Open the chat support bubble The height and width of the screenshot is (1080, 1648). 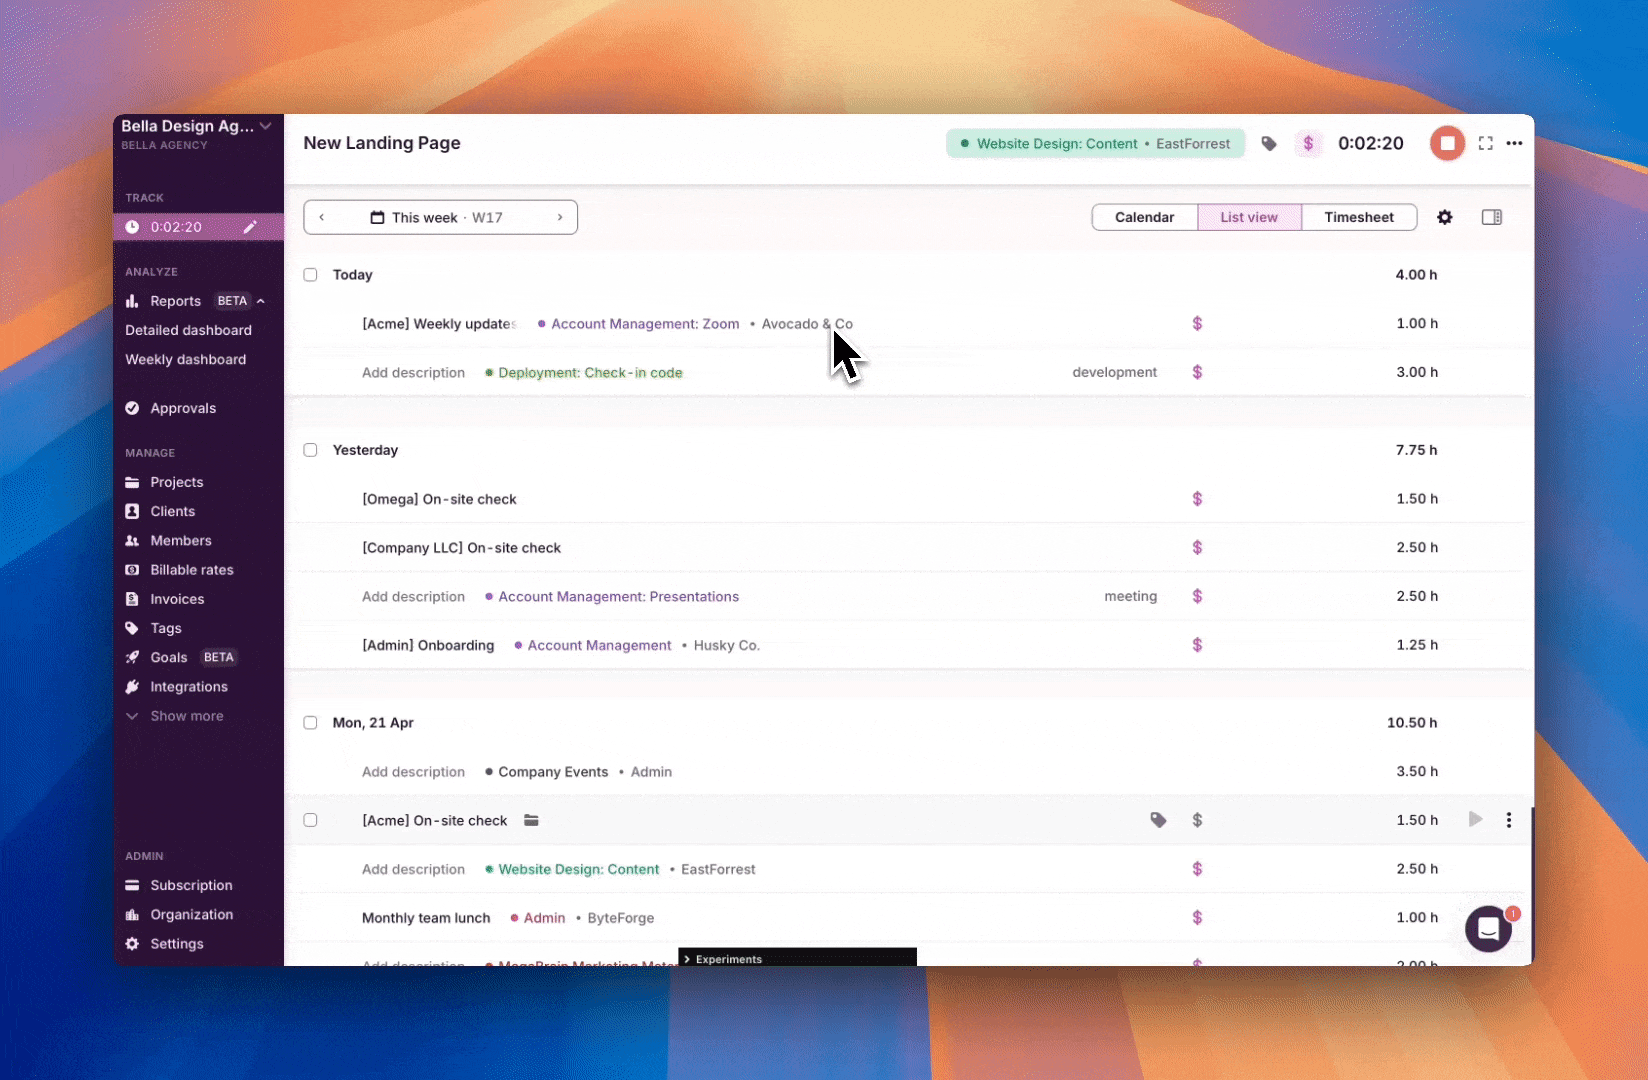1488,929
